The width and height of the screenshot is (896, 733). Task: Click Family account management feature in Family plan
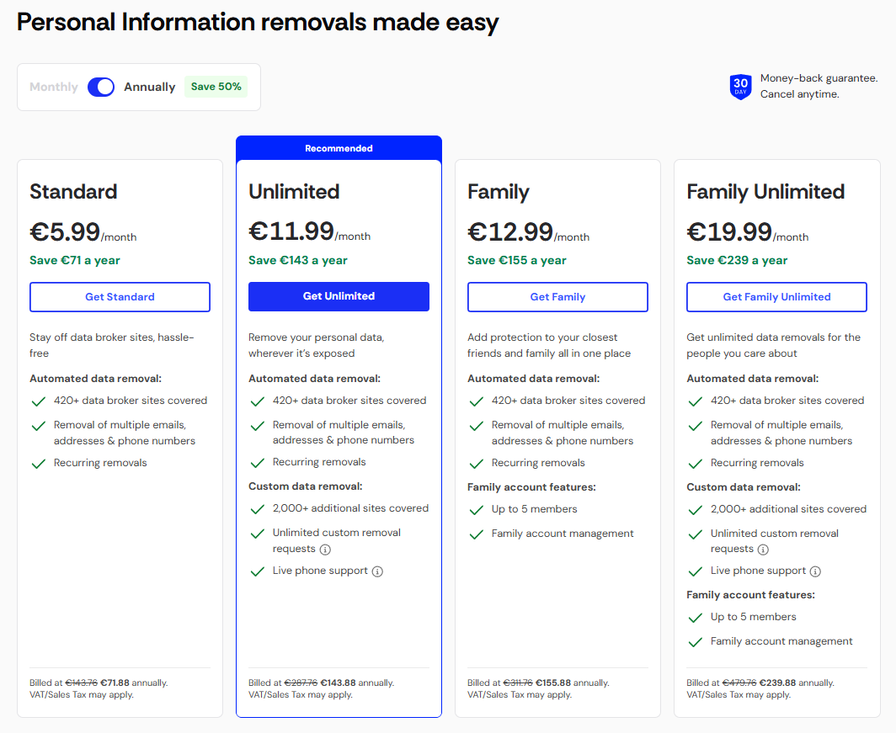(x=562, y=534)
